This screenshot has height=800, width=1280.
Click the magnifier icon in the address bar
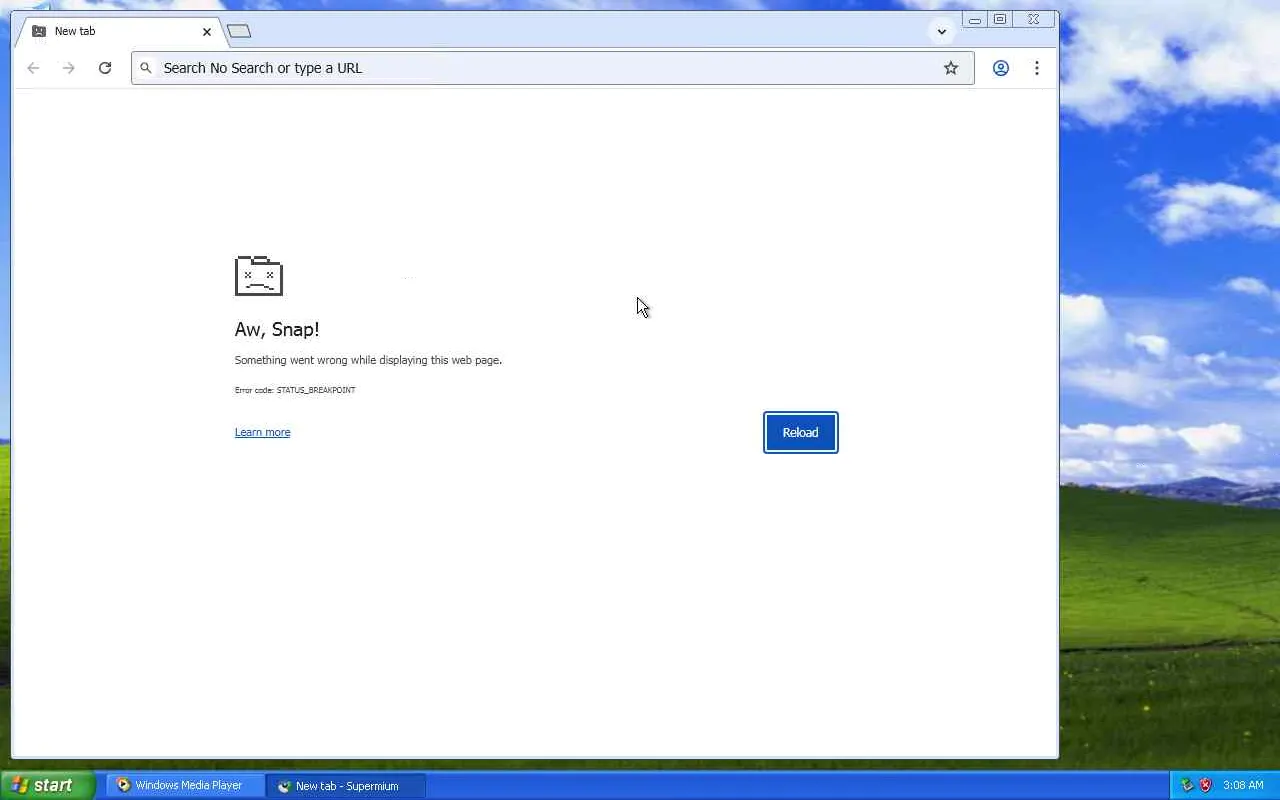[146, 68]
